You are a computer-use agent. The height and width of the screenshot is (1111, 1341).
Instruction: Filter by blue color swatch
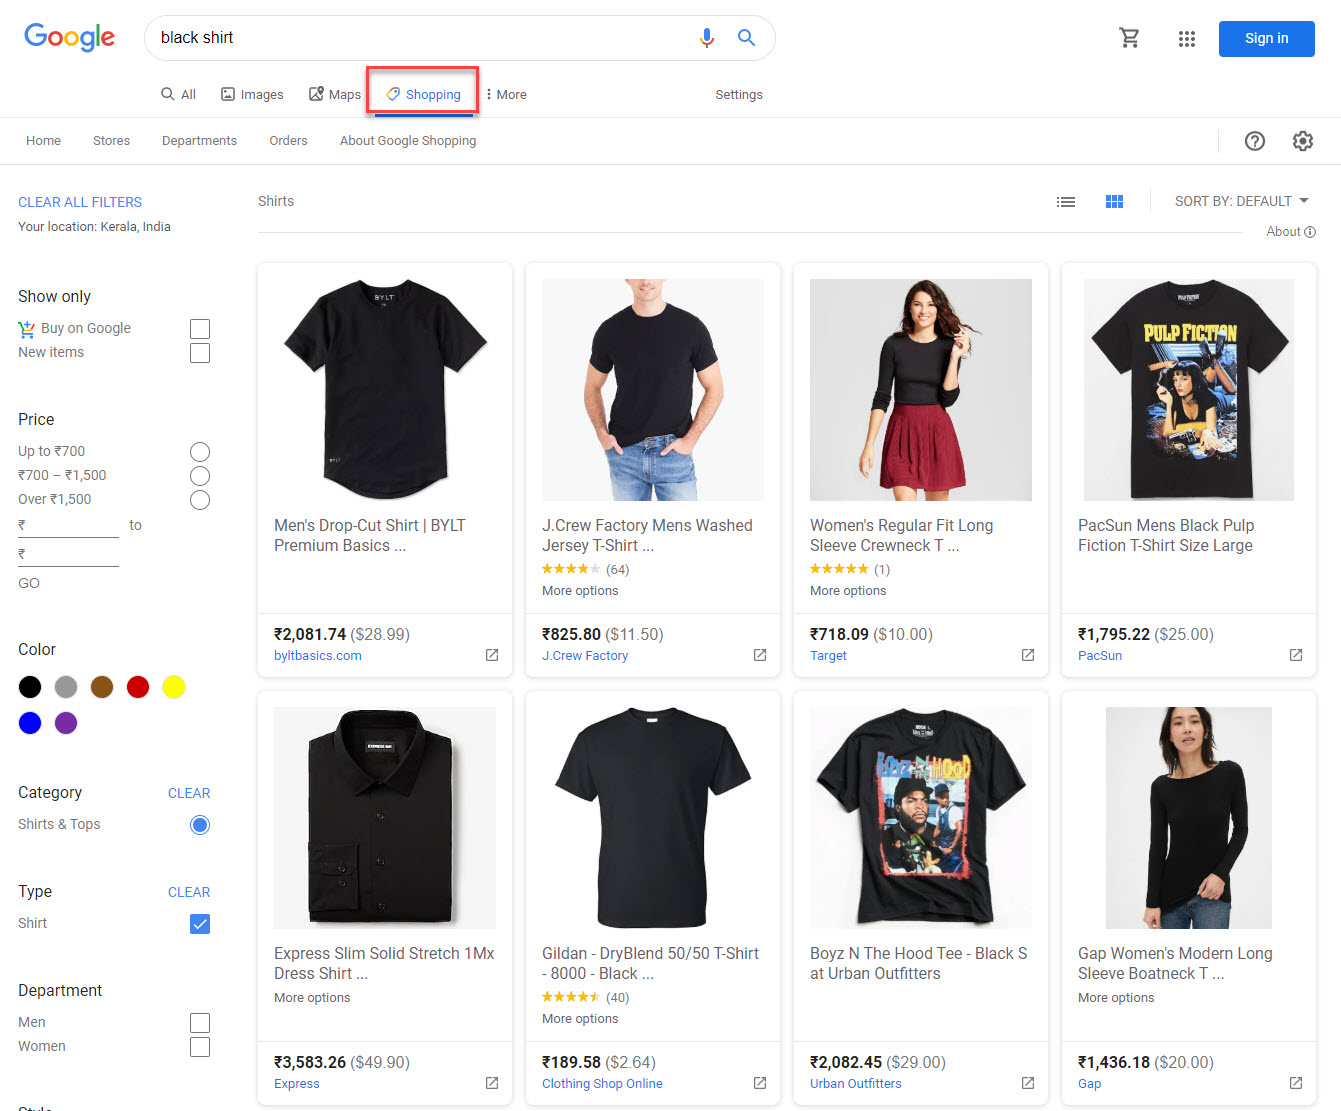click(30, 723)
